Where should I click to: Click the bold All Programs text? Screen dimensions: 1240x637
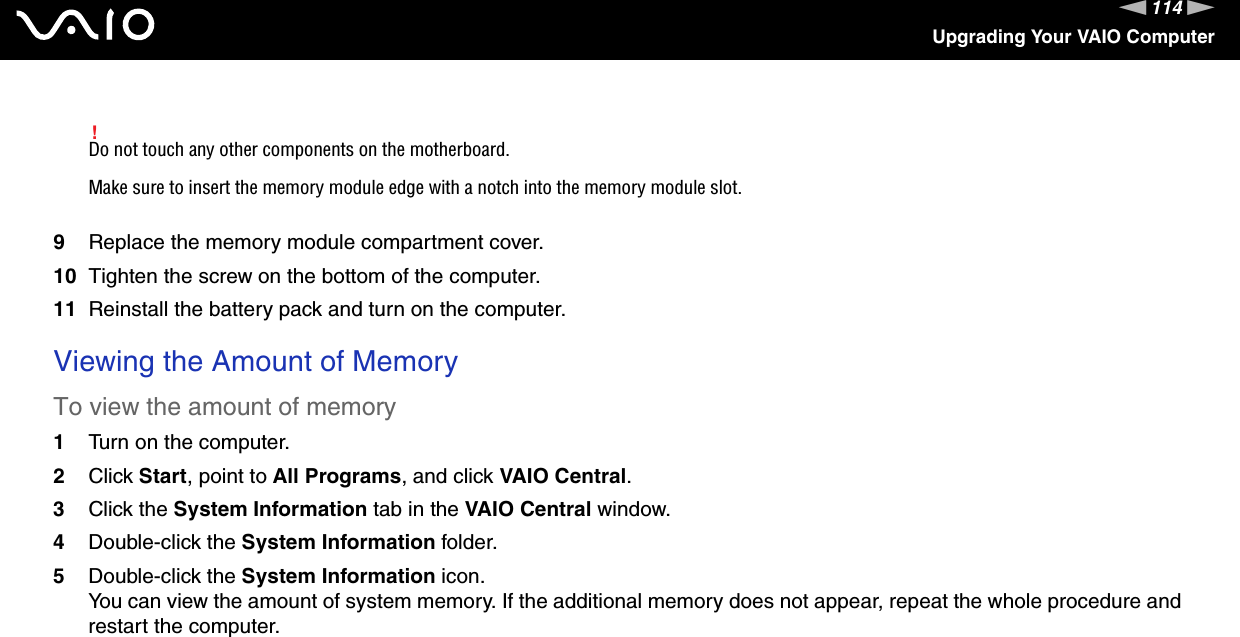(x=337, y=475)
